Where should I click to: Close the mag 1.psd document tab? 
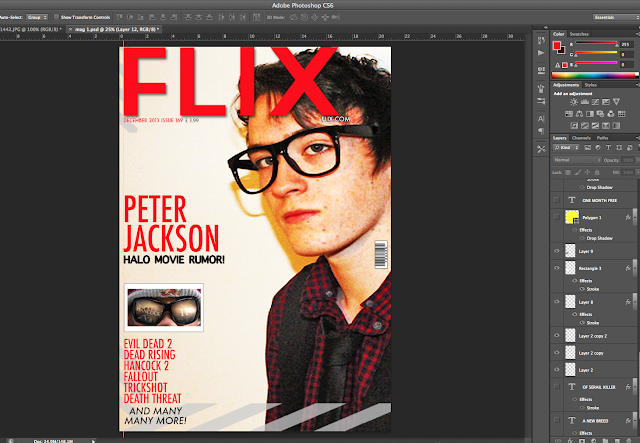[x=70, y=29]
